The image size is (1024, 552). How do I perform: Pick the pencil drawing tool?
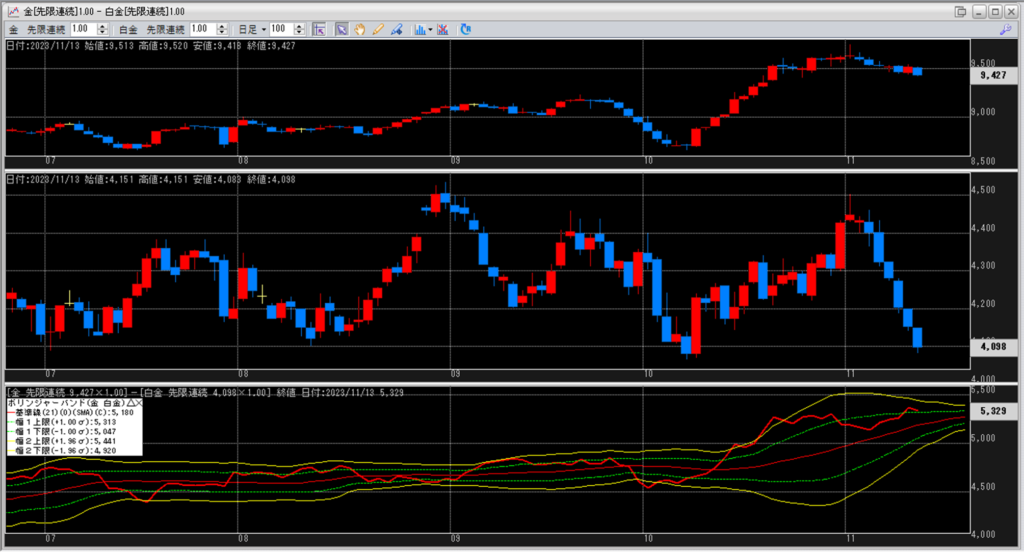point(378,29)
